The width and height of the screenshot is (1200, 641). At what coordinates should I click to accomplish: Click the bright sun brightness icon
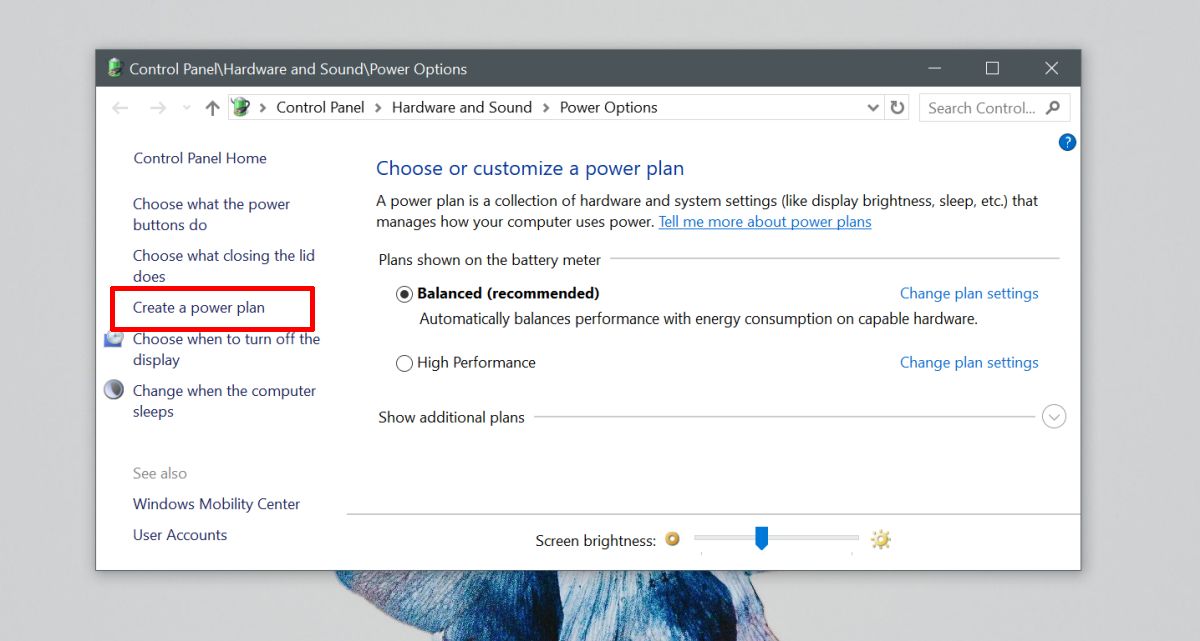(880, 540)
